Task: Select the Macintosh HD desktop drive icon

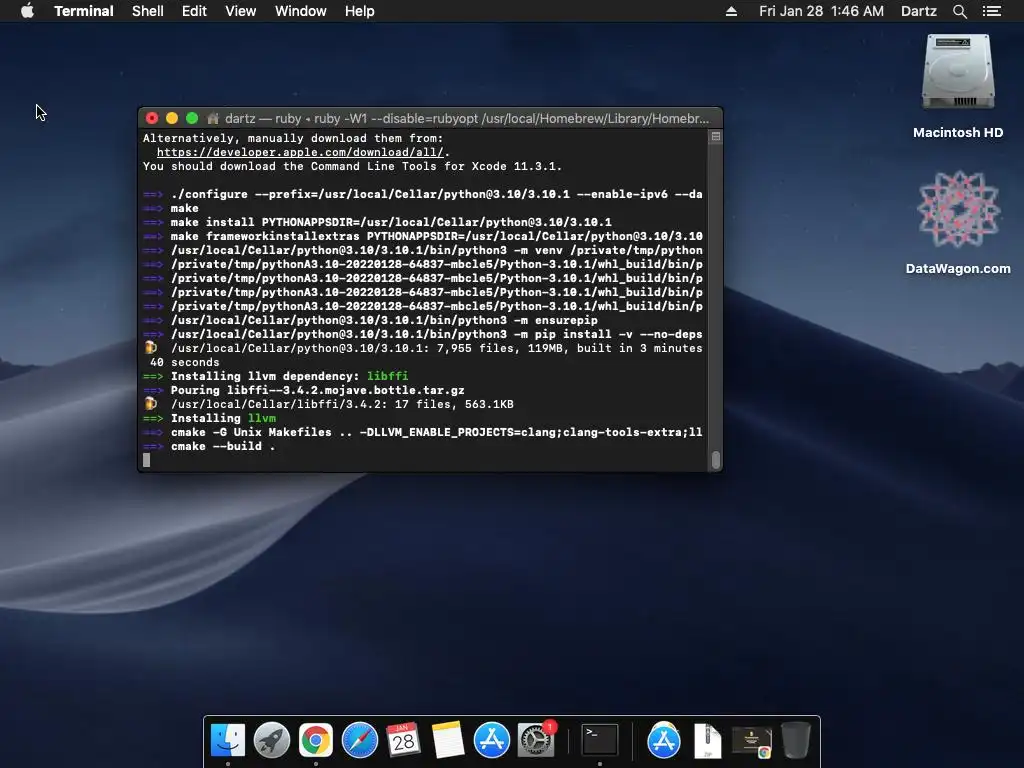Action: [958, 72]
